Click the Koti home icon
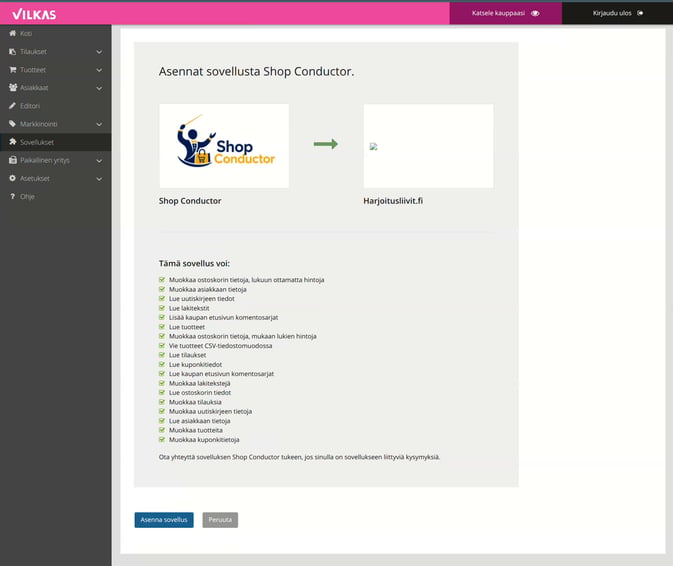This screenshot has height=566, width=673. 12,33
